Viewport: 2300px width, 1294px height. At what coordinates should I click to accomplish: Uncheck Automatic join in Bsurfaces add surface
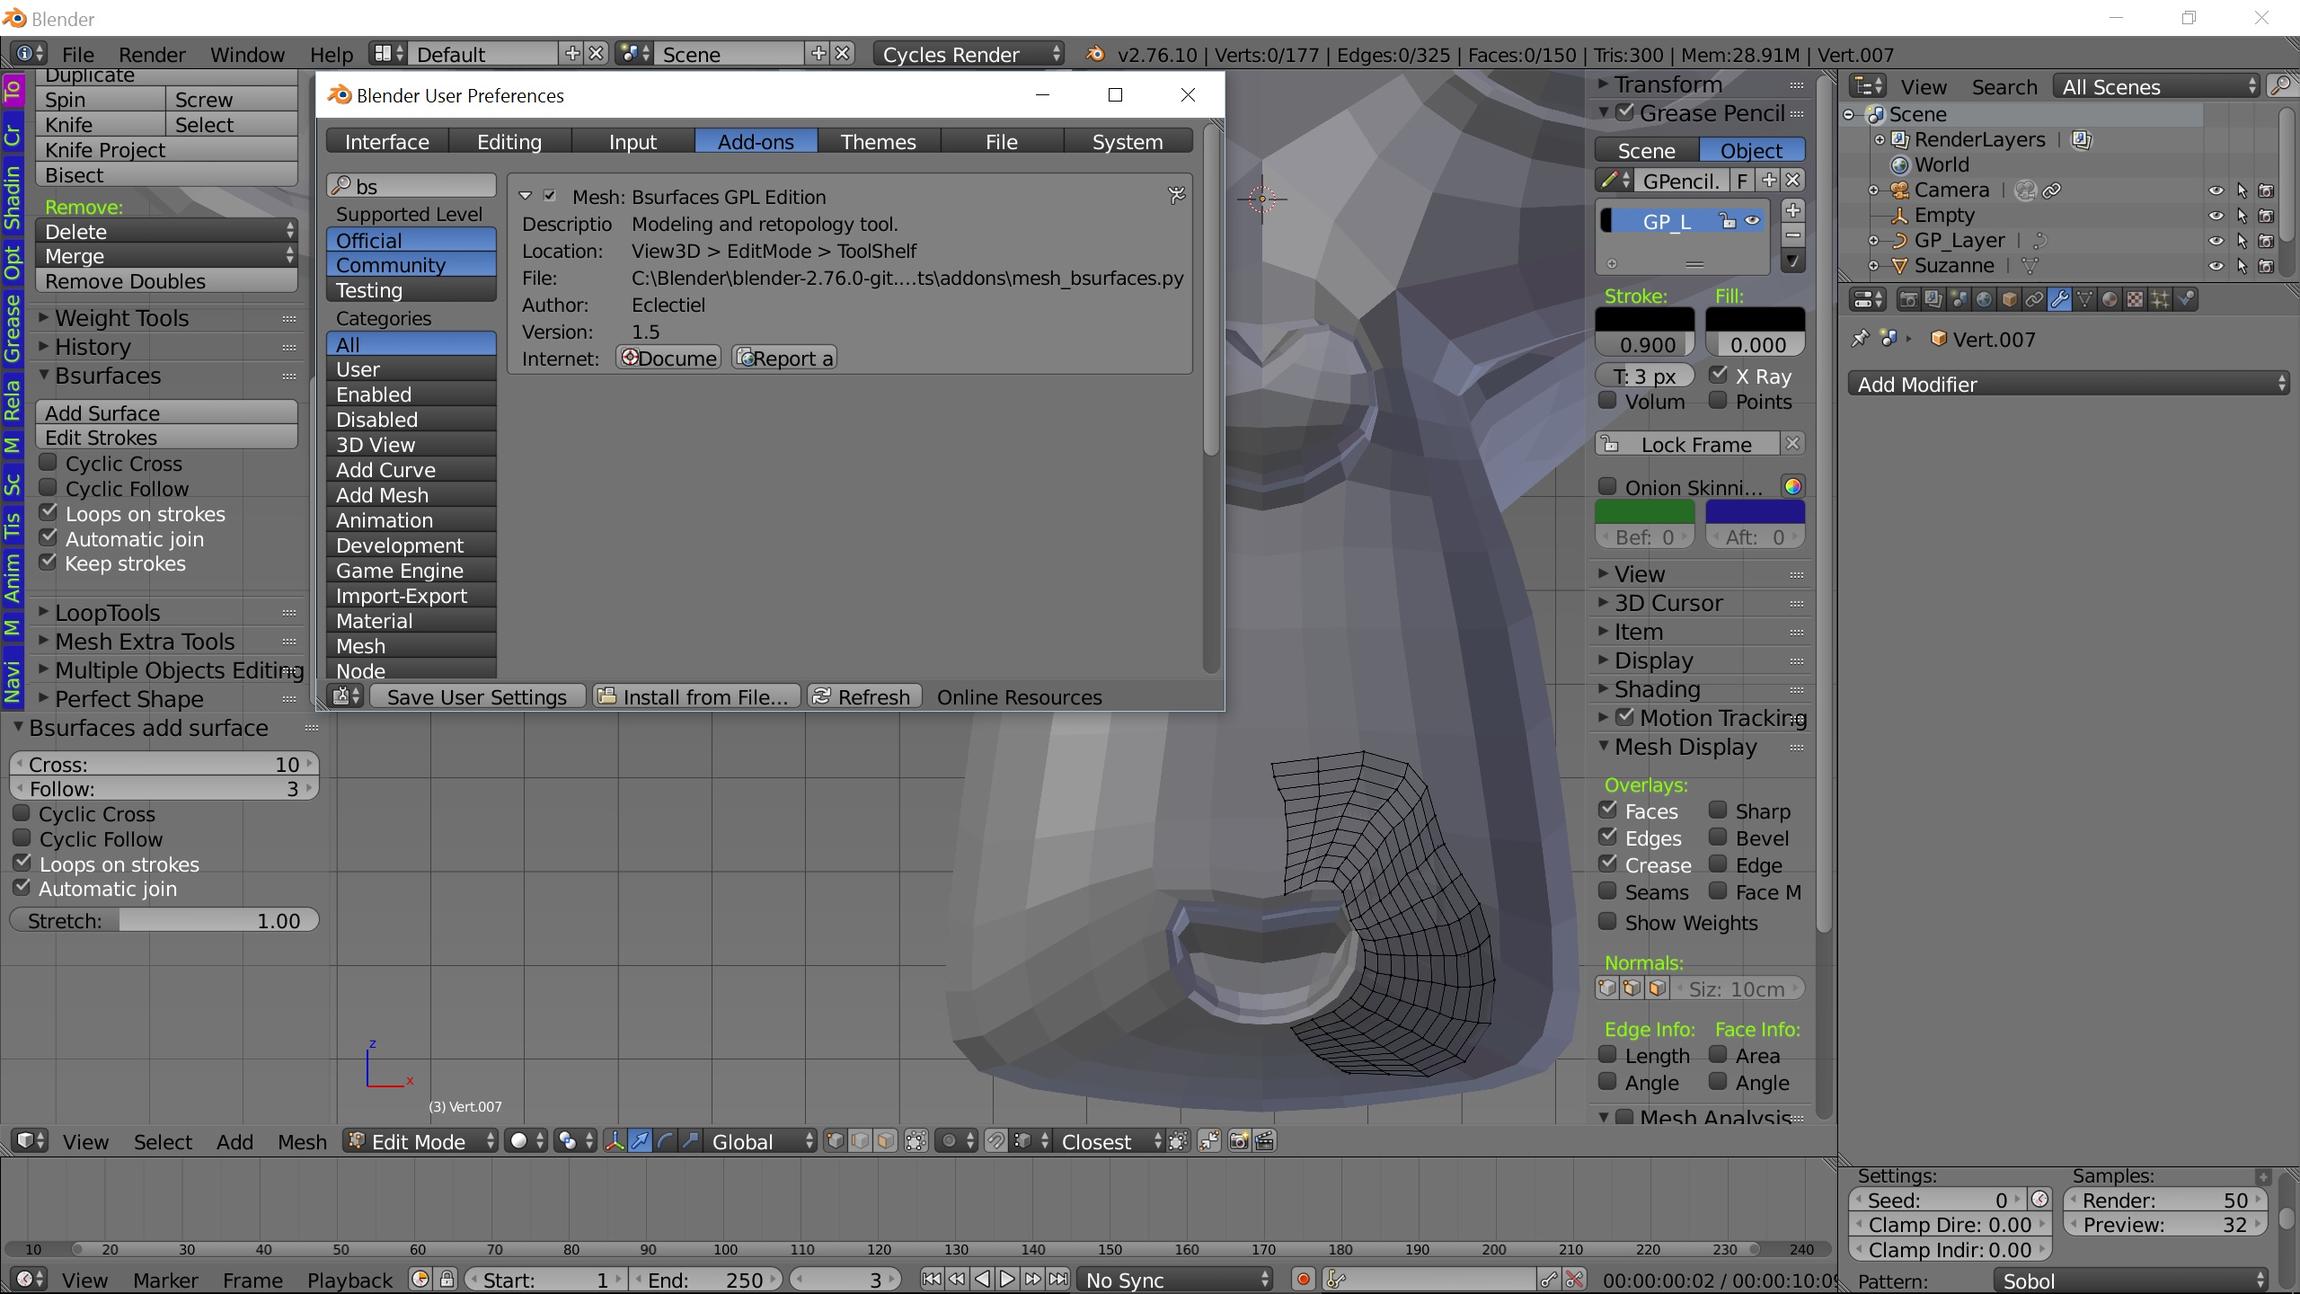click(x=22, y=887)
